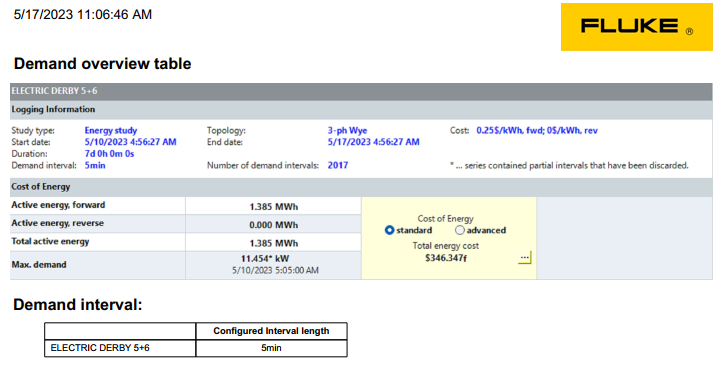
Task: Click the Total active energy label
Action: 50,241
